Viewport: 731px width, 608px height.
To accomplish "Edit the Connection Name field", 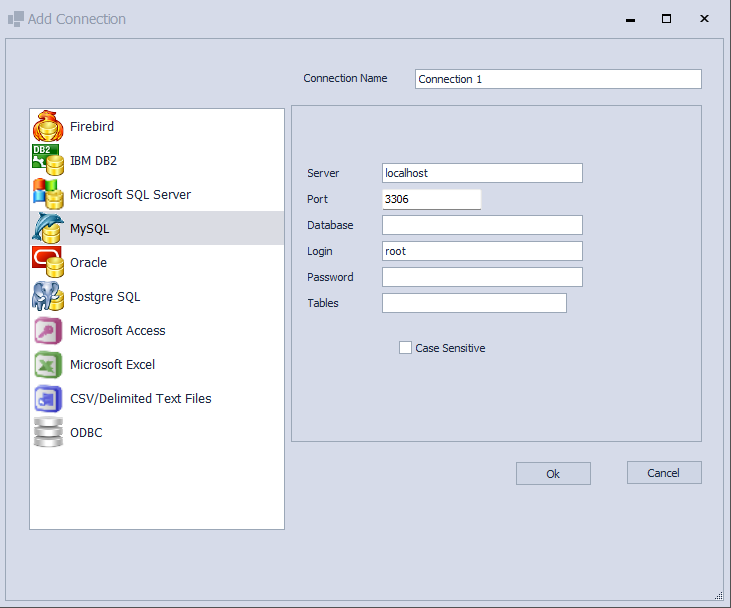I will (558, 79).
